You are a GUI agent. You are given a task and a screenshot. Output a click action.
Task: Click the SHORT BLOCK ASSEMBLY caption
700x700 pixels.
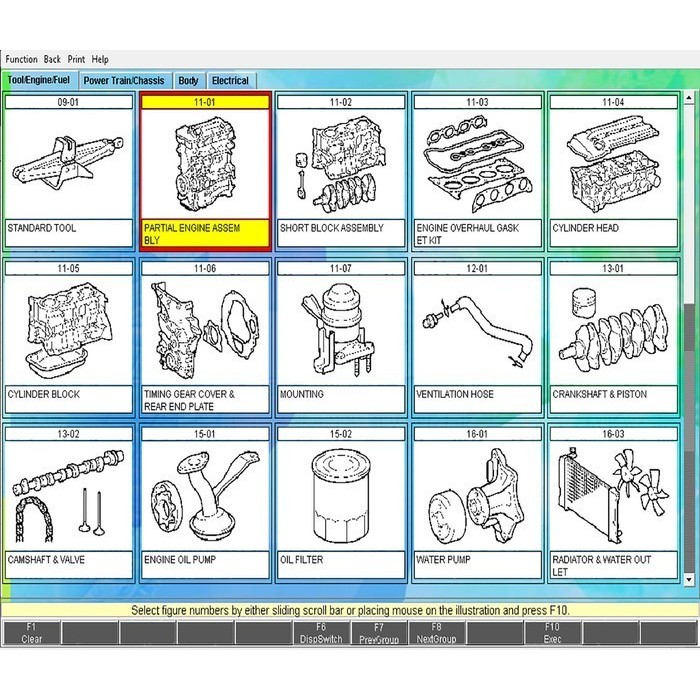click(341, 233)
